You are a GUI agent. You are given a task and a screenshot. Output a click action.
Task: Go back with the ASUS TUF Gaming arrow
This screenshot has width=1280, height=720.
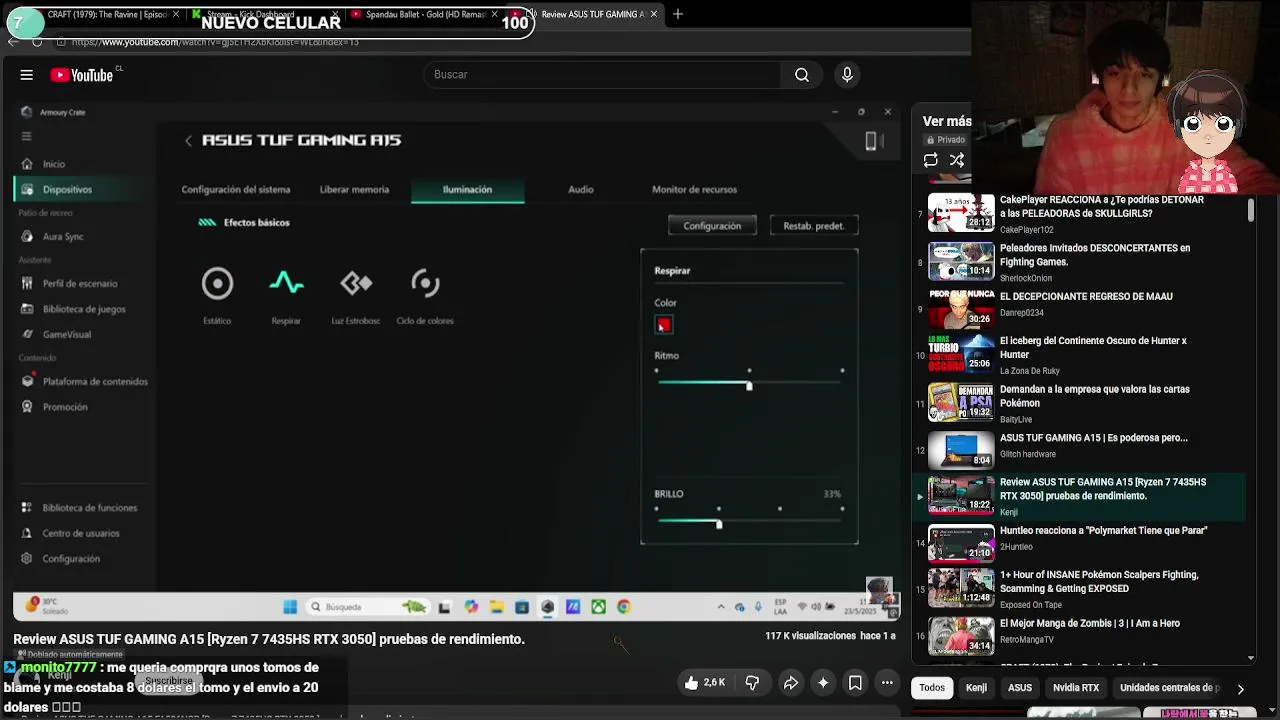coord(188,141)
